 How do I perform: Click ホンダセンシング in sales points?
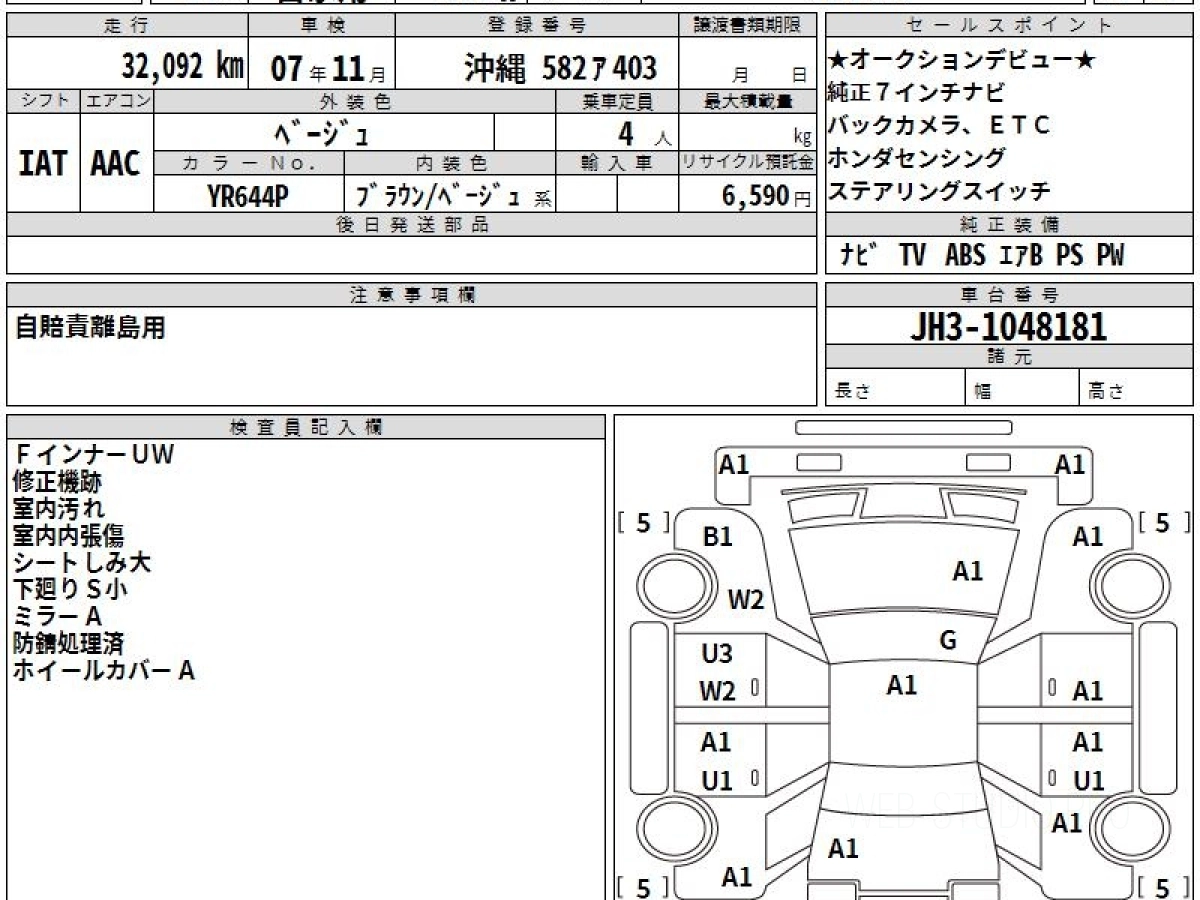(x=916, y=158)
